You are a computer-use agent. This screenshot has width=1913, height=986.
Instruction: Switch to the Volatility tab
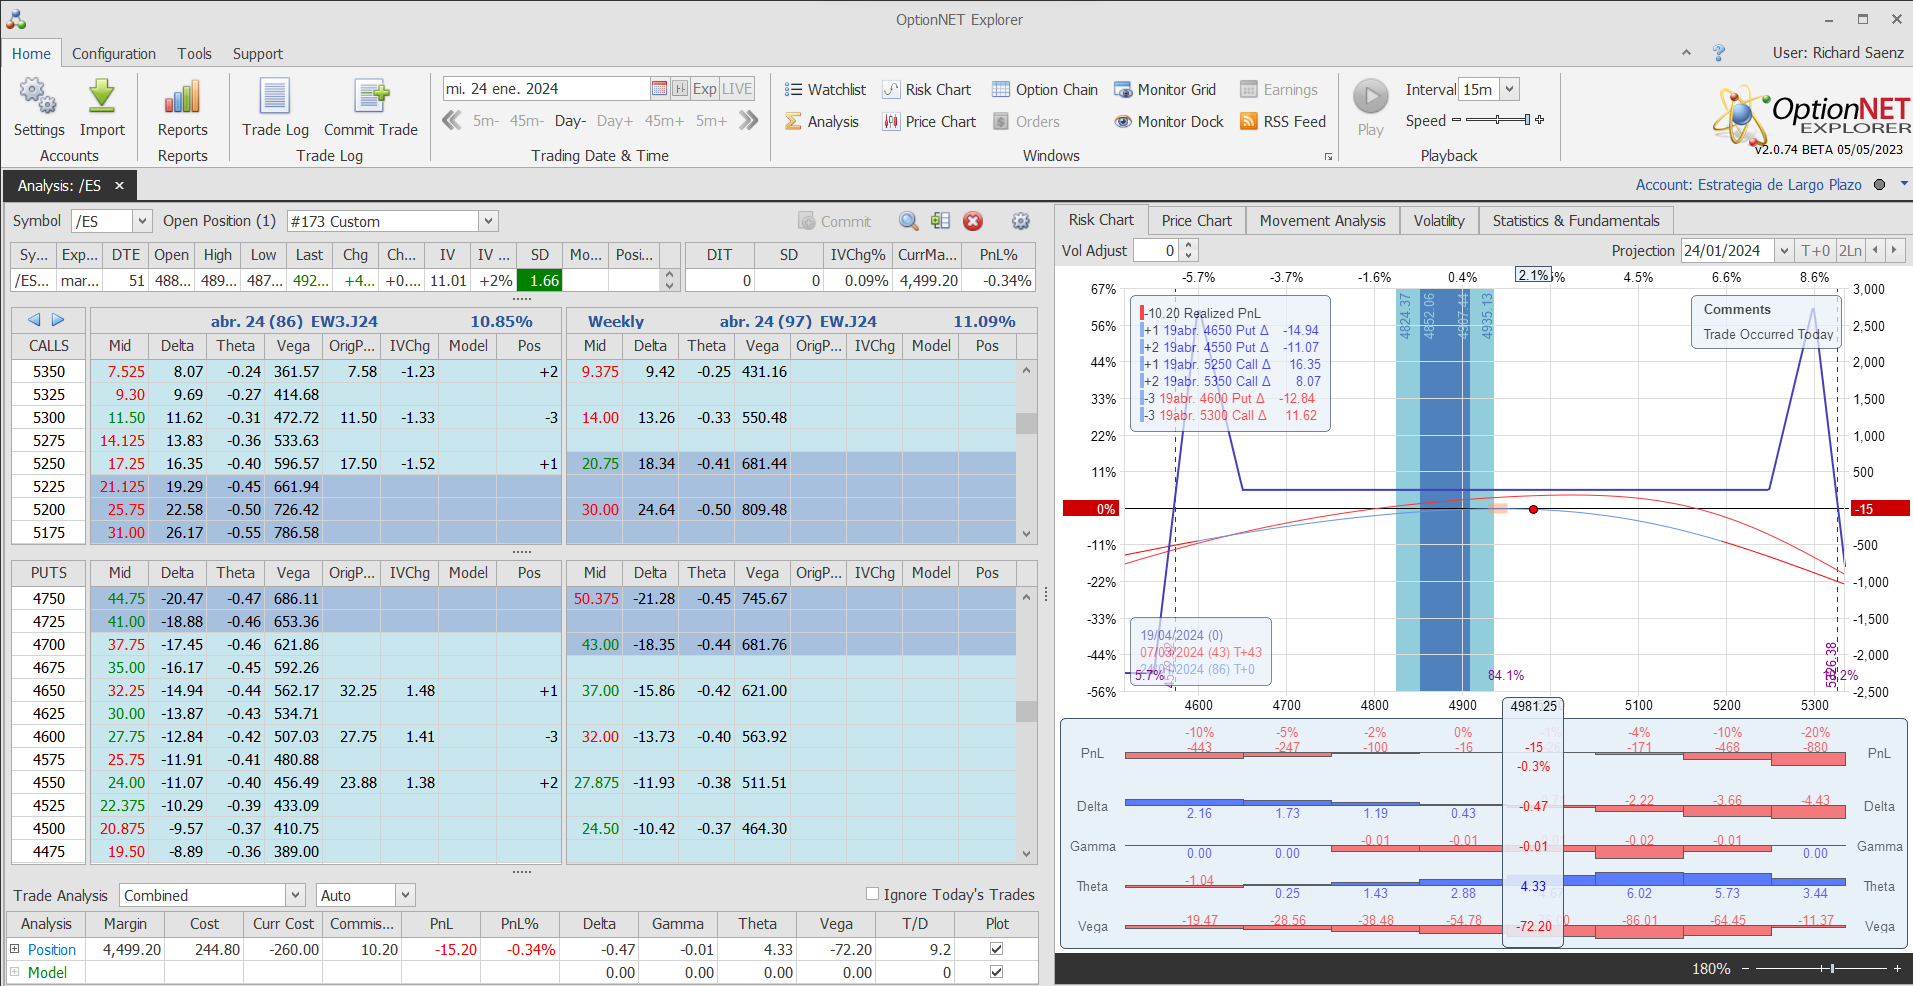point(1439,220)
